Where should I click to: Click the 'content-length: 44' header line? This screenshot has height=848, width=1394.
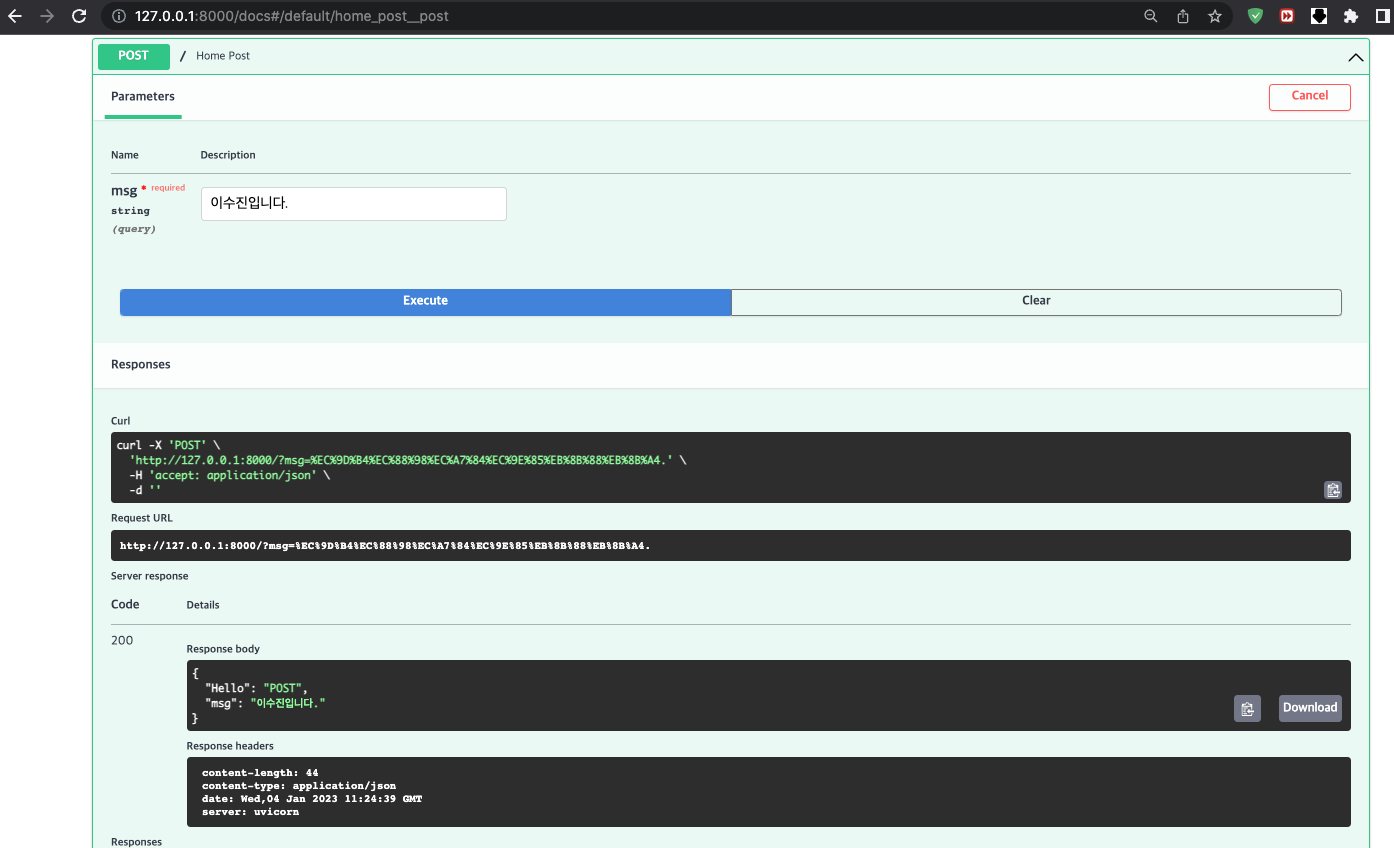coord(260,773)
